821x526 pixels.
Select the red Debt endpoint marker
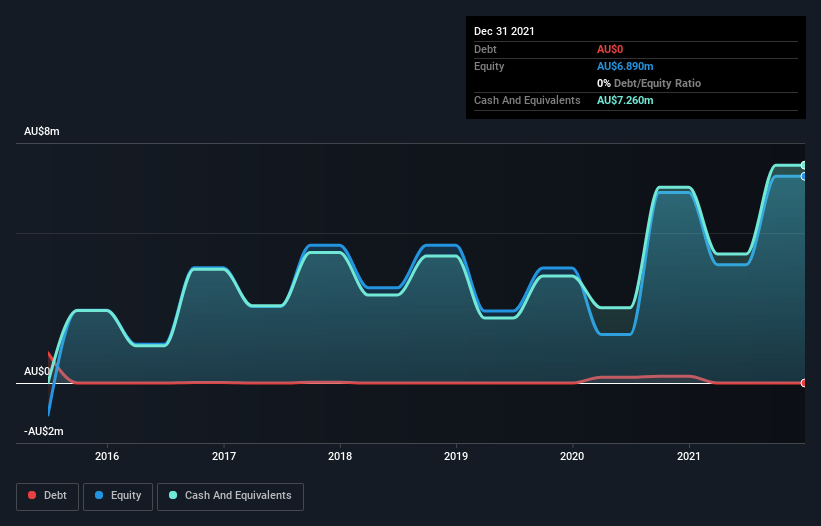tap(804, 383)
